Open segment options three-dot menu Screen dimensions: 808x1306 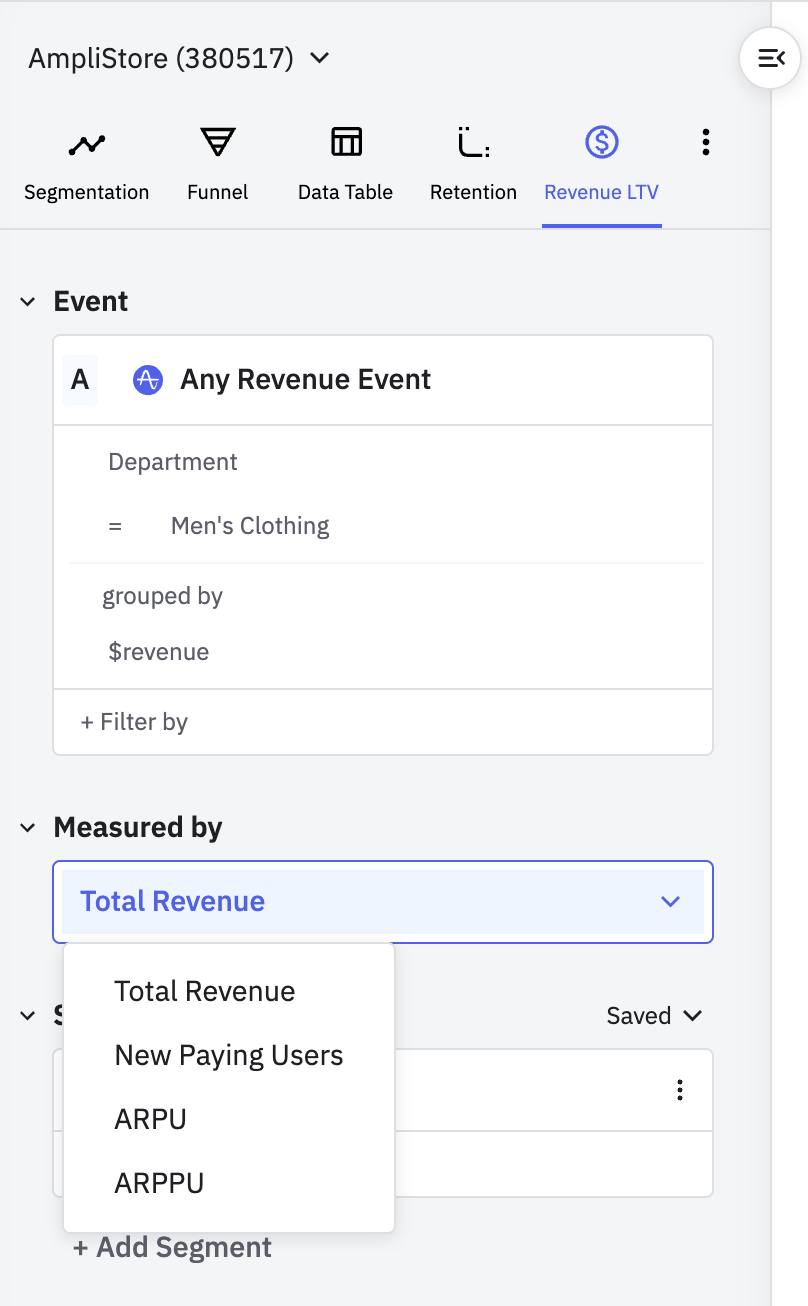click(680, 1090)
